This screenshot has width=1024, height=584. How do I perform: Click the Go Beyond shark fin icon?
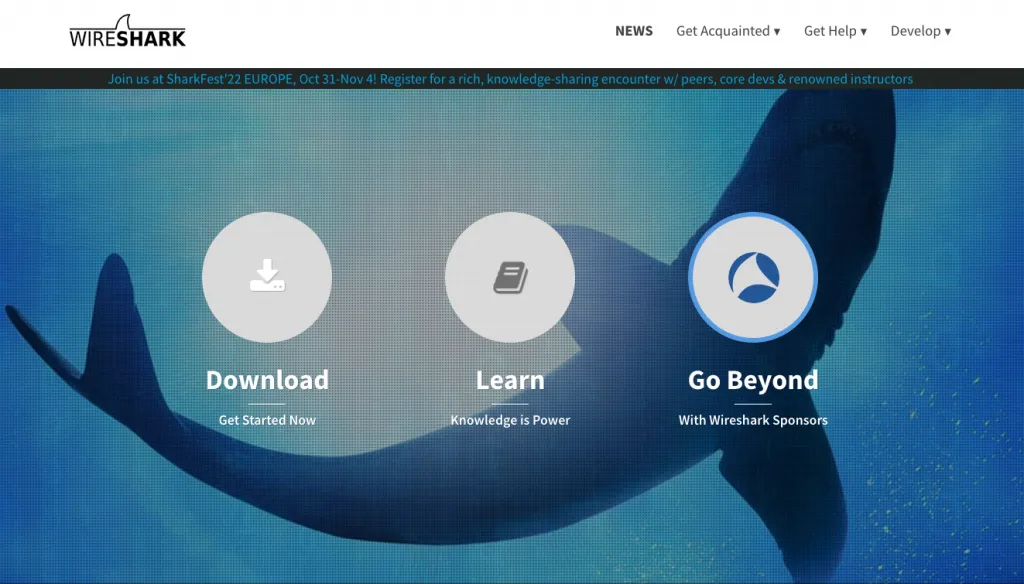click(x=753, y=277)
